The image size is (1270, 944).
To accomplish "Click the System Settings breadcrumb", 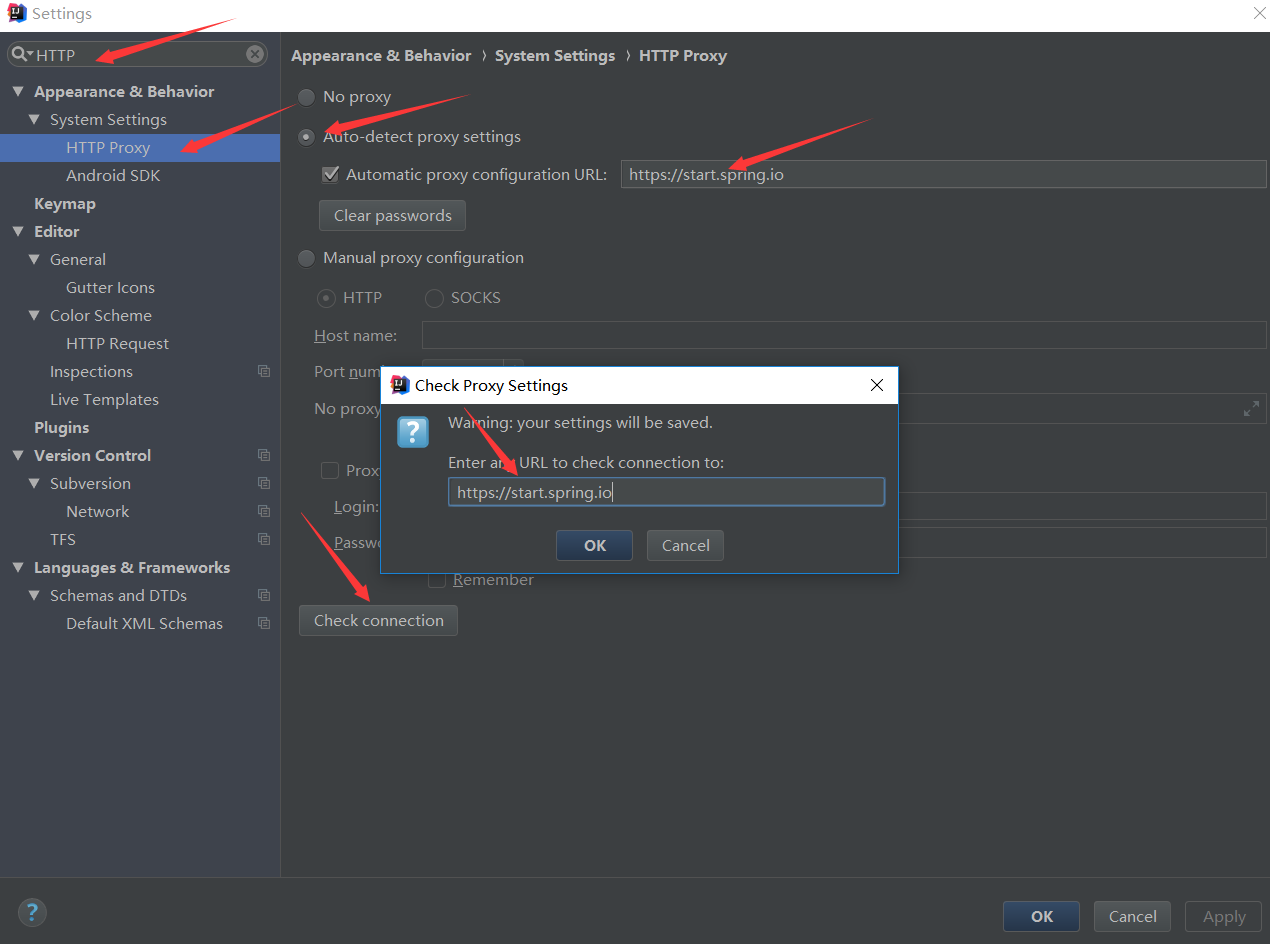I will click(x=555, y=56).
